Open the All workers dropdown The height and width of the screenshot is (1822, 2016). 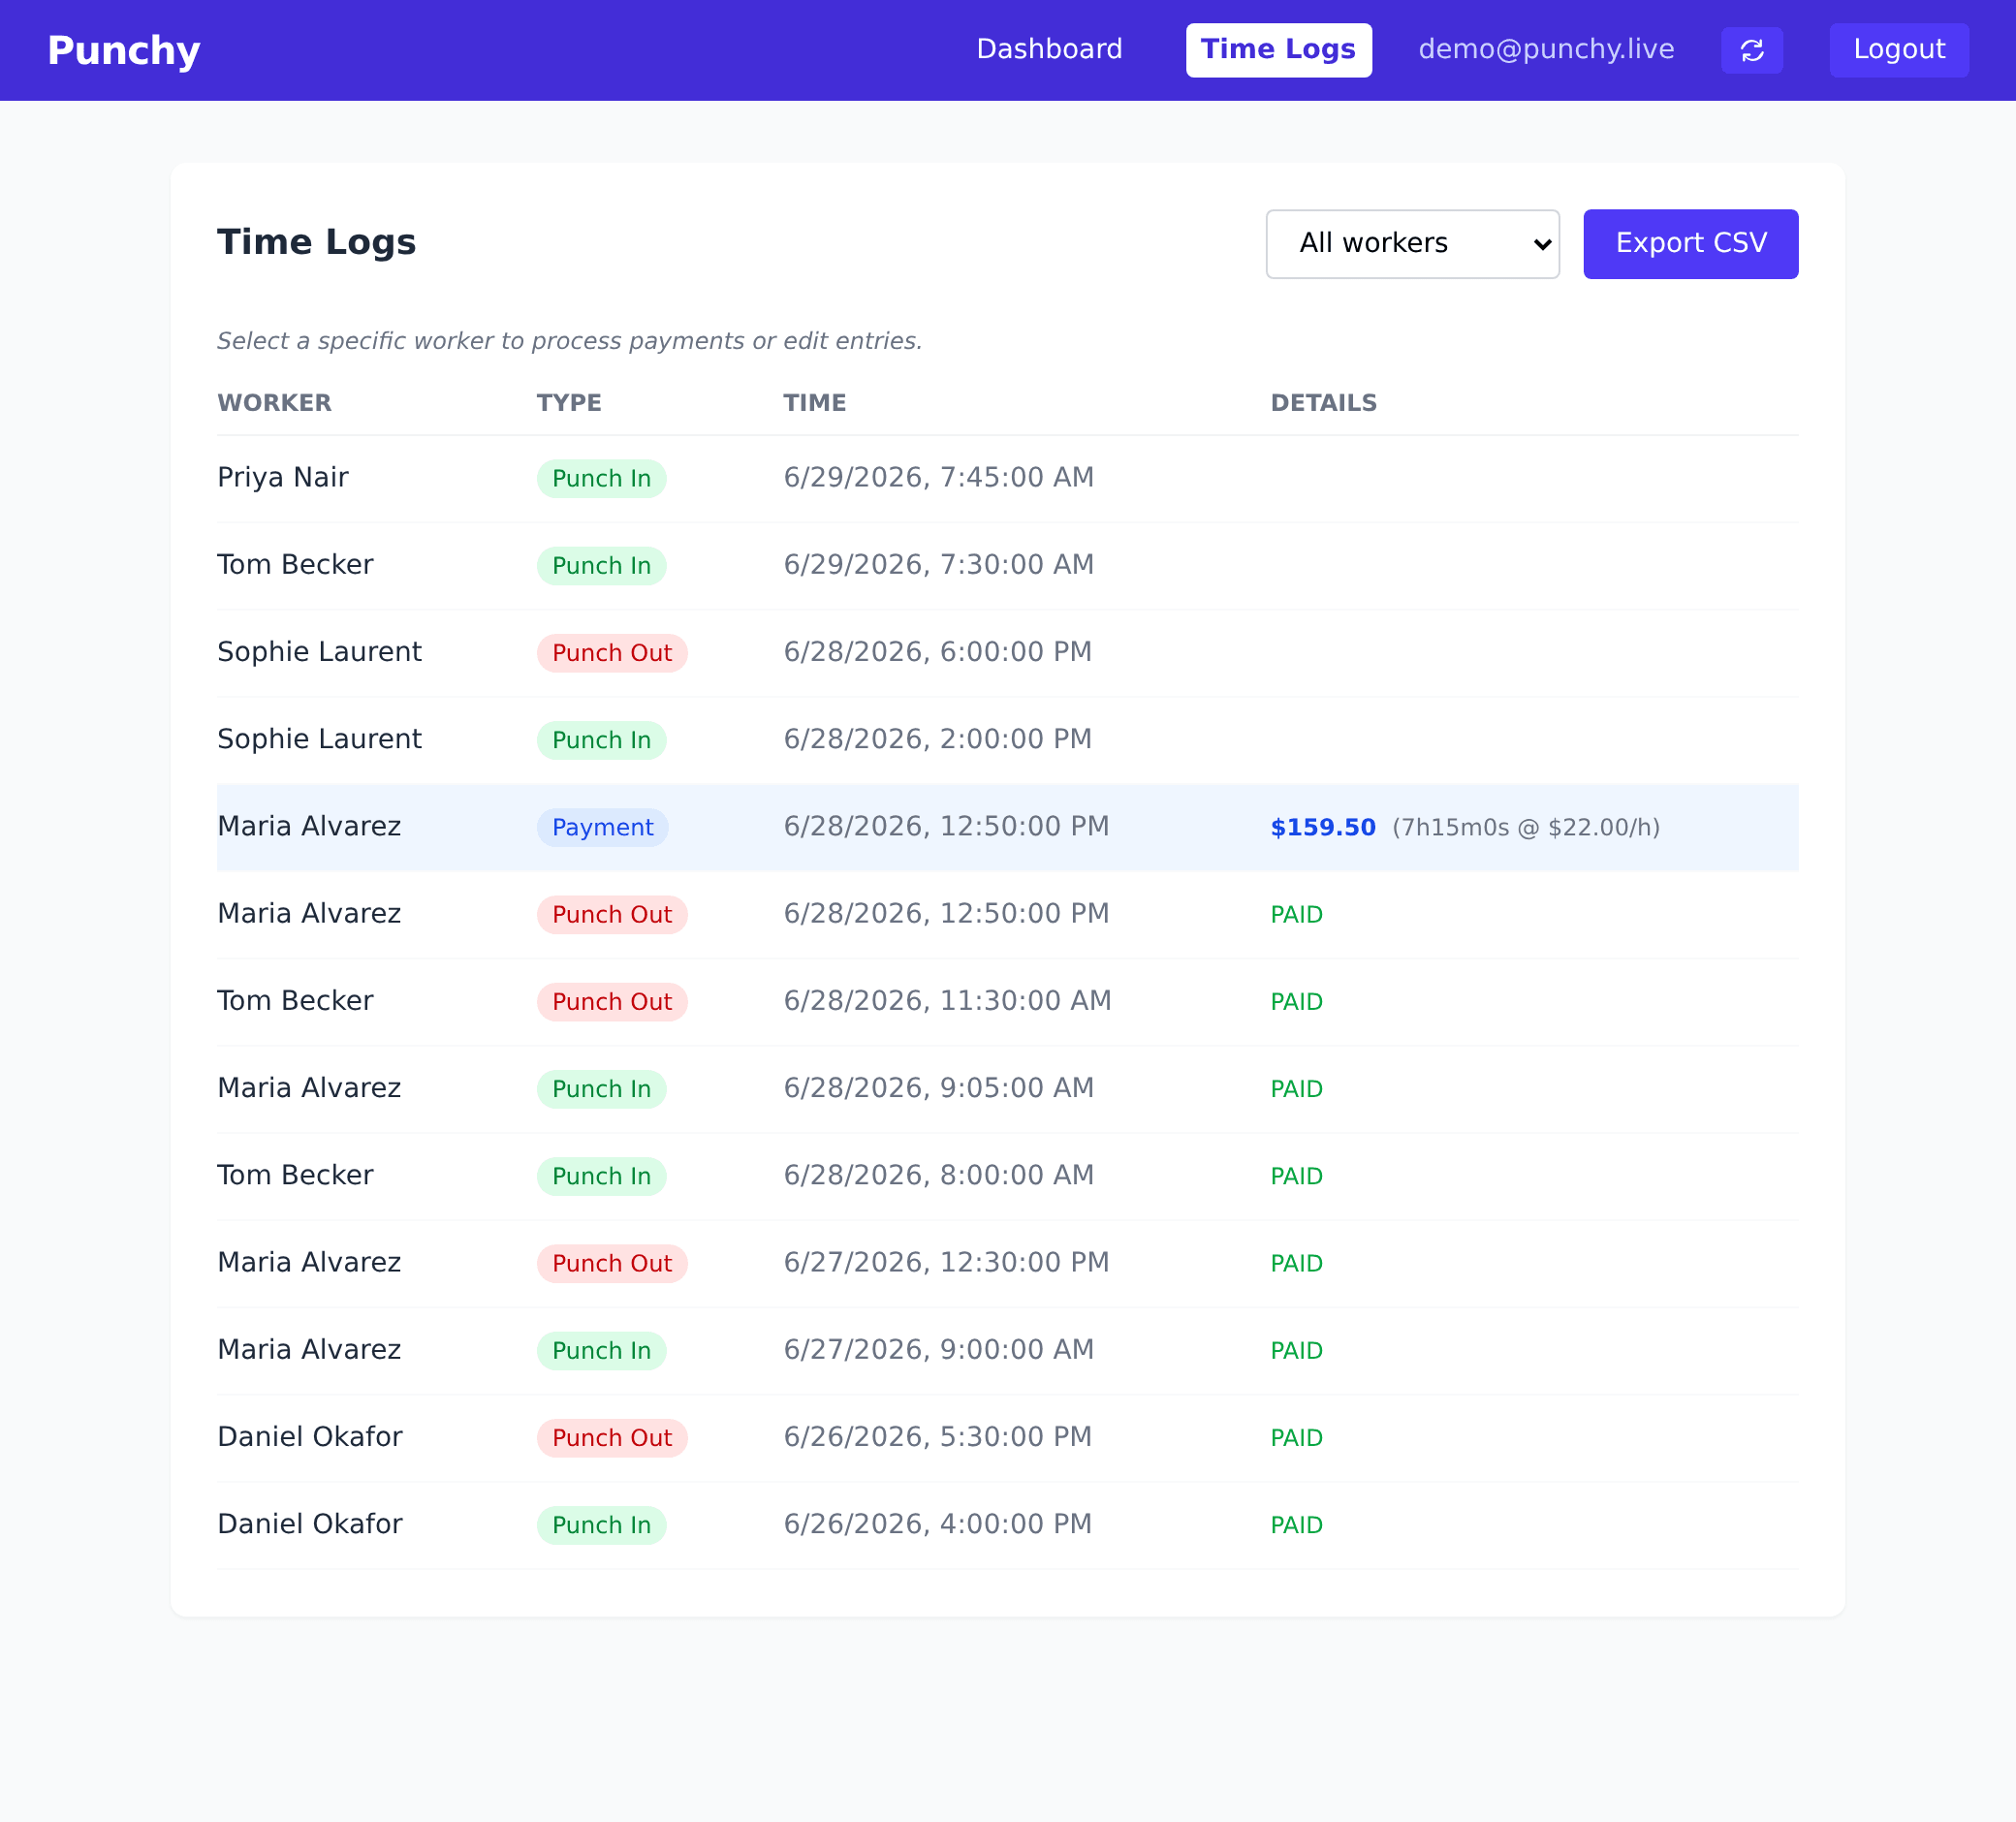click(x=1412, y=243)
